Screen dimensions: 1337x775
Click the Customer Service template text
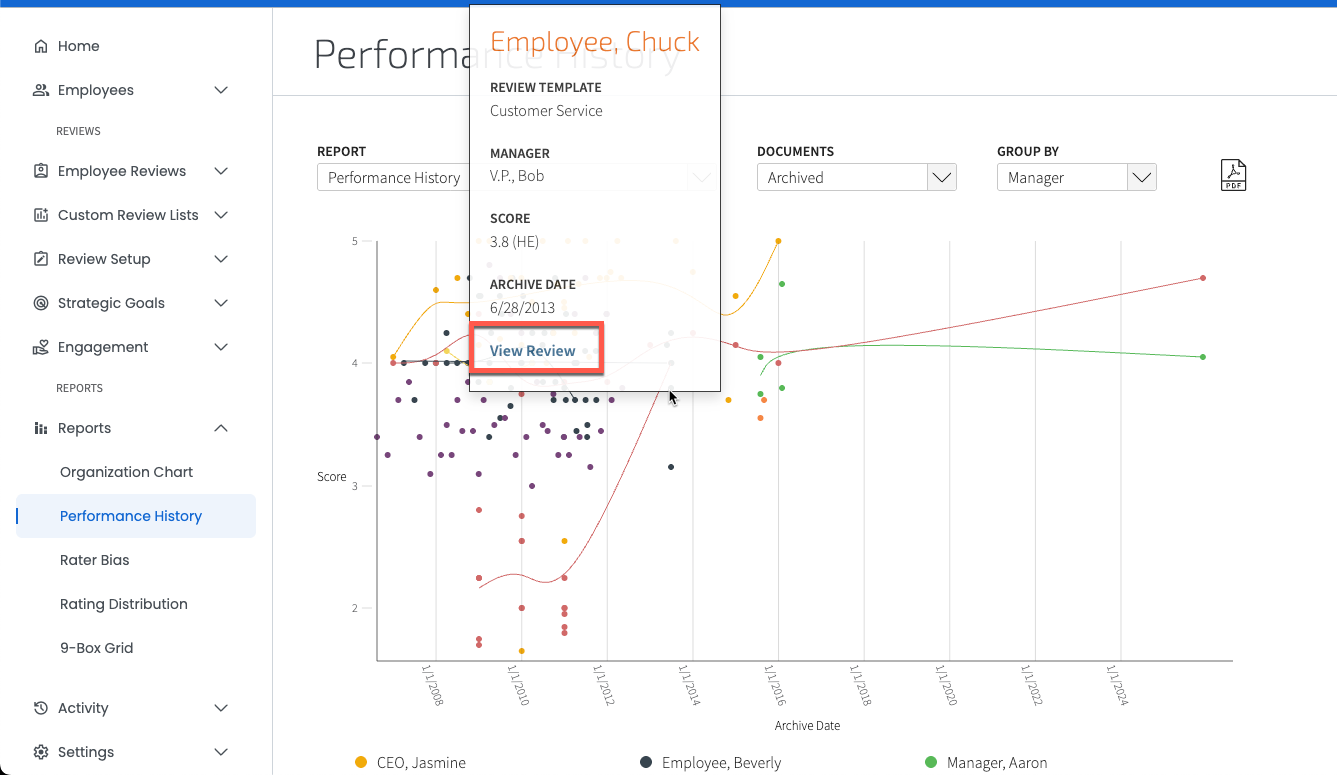click(x=546, y=111)
